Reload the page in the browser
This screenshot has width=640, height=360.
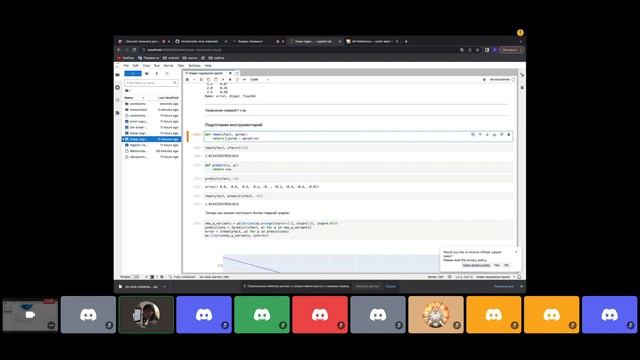point(134,50)
